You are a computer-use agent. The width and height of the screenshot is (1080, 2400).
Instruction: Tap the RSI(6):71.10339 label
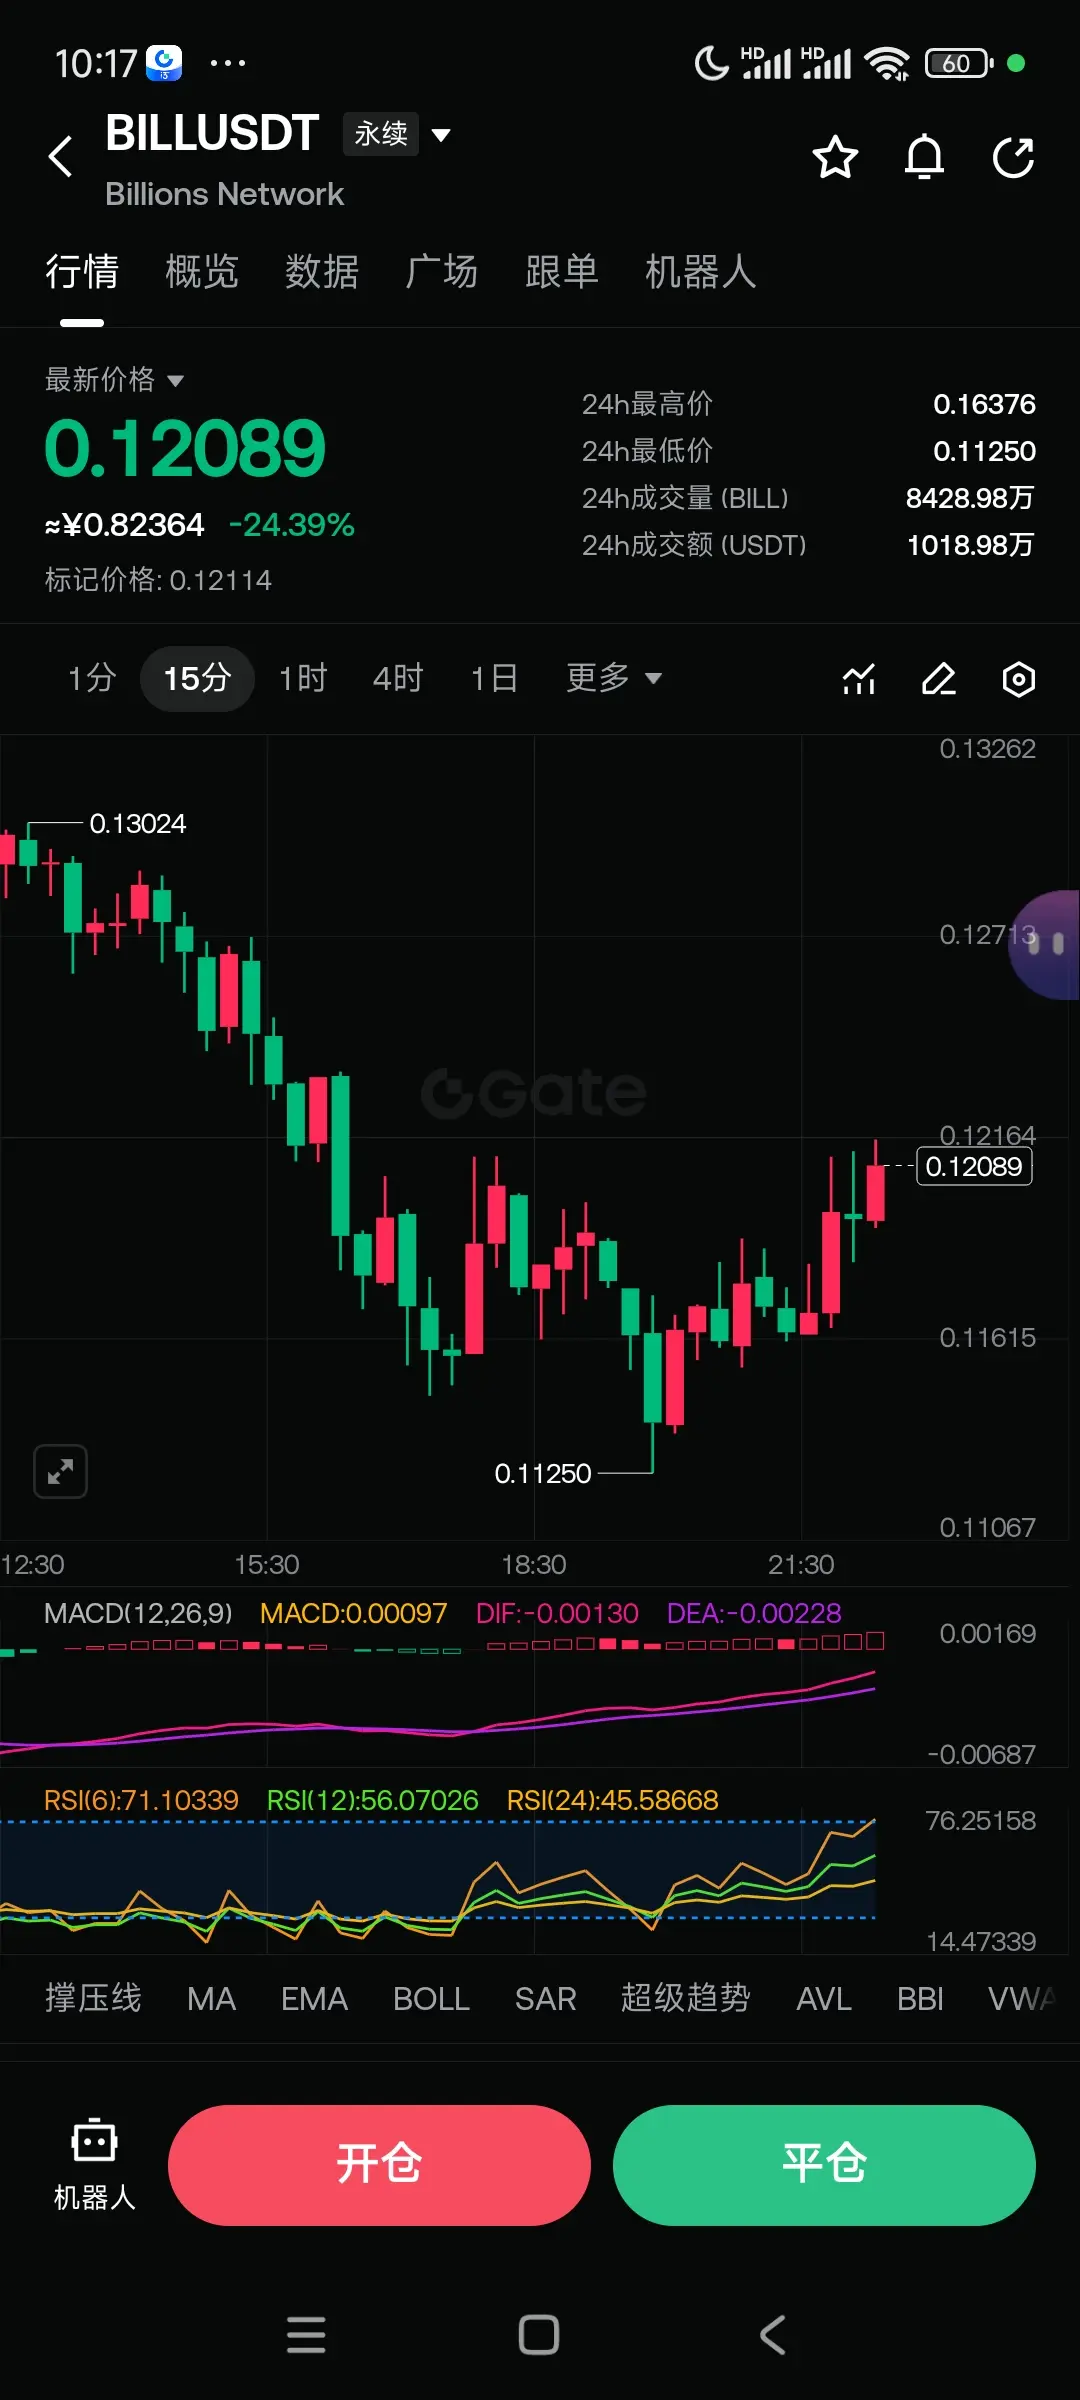click(141, 1800)
